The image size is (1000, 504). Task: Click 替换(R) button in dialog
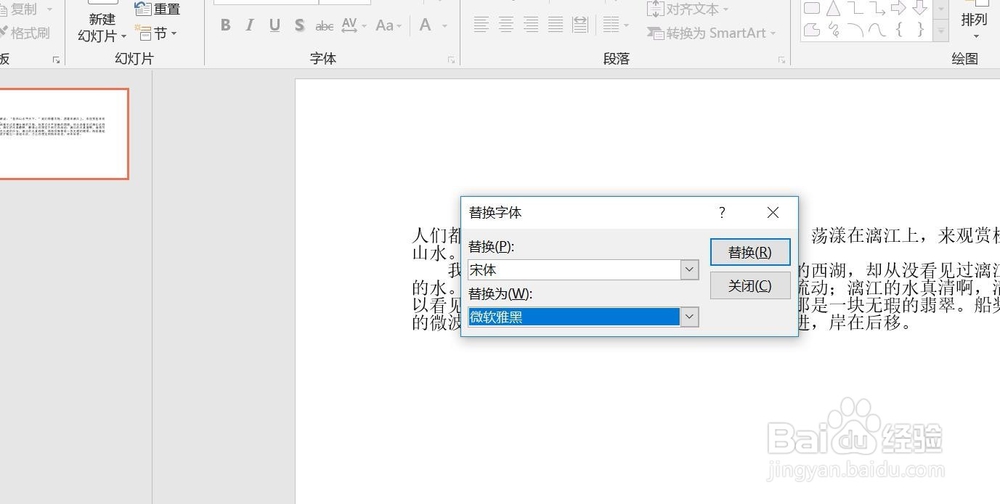pos(750,252)
